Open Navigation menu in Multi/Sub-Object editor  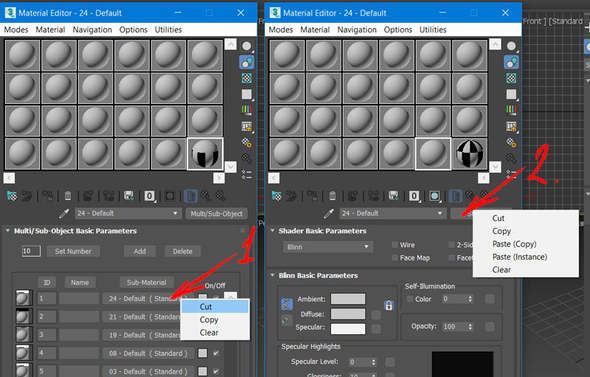[92, 30]
